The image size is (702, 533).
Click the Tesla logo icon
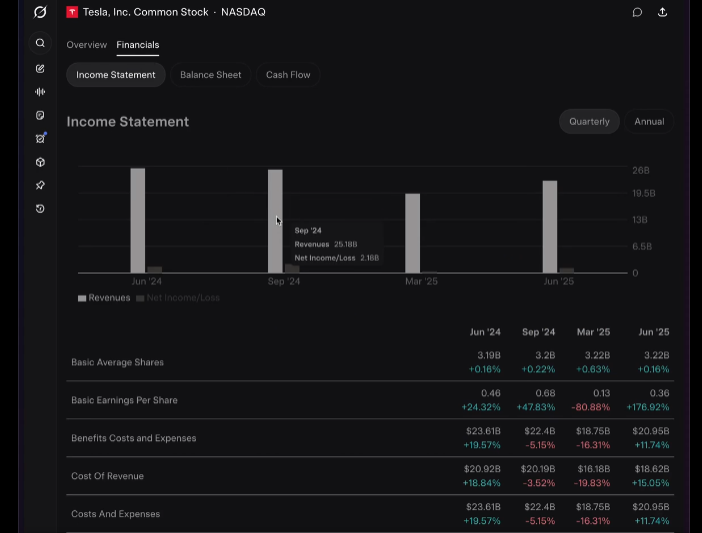tap(72, 12)
